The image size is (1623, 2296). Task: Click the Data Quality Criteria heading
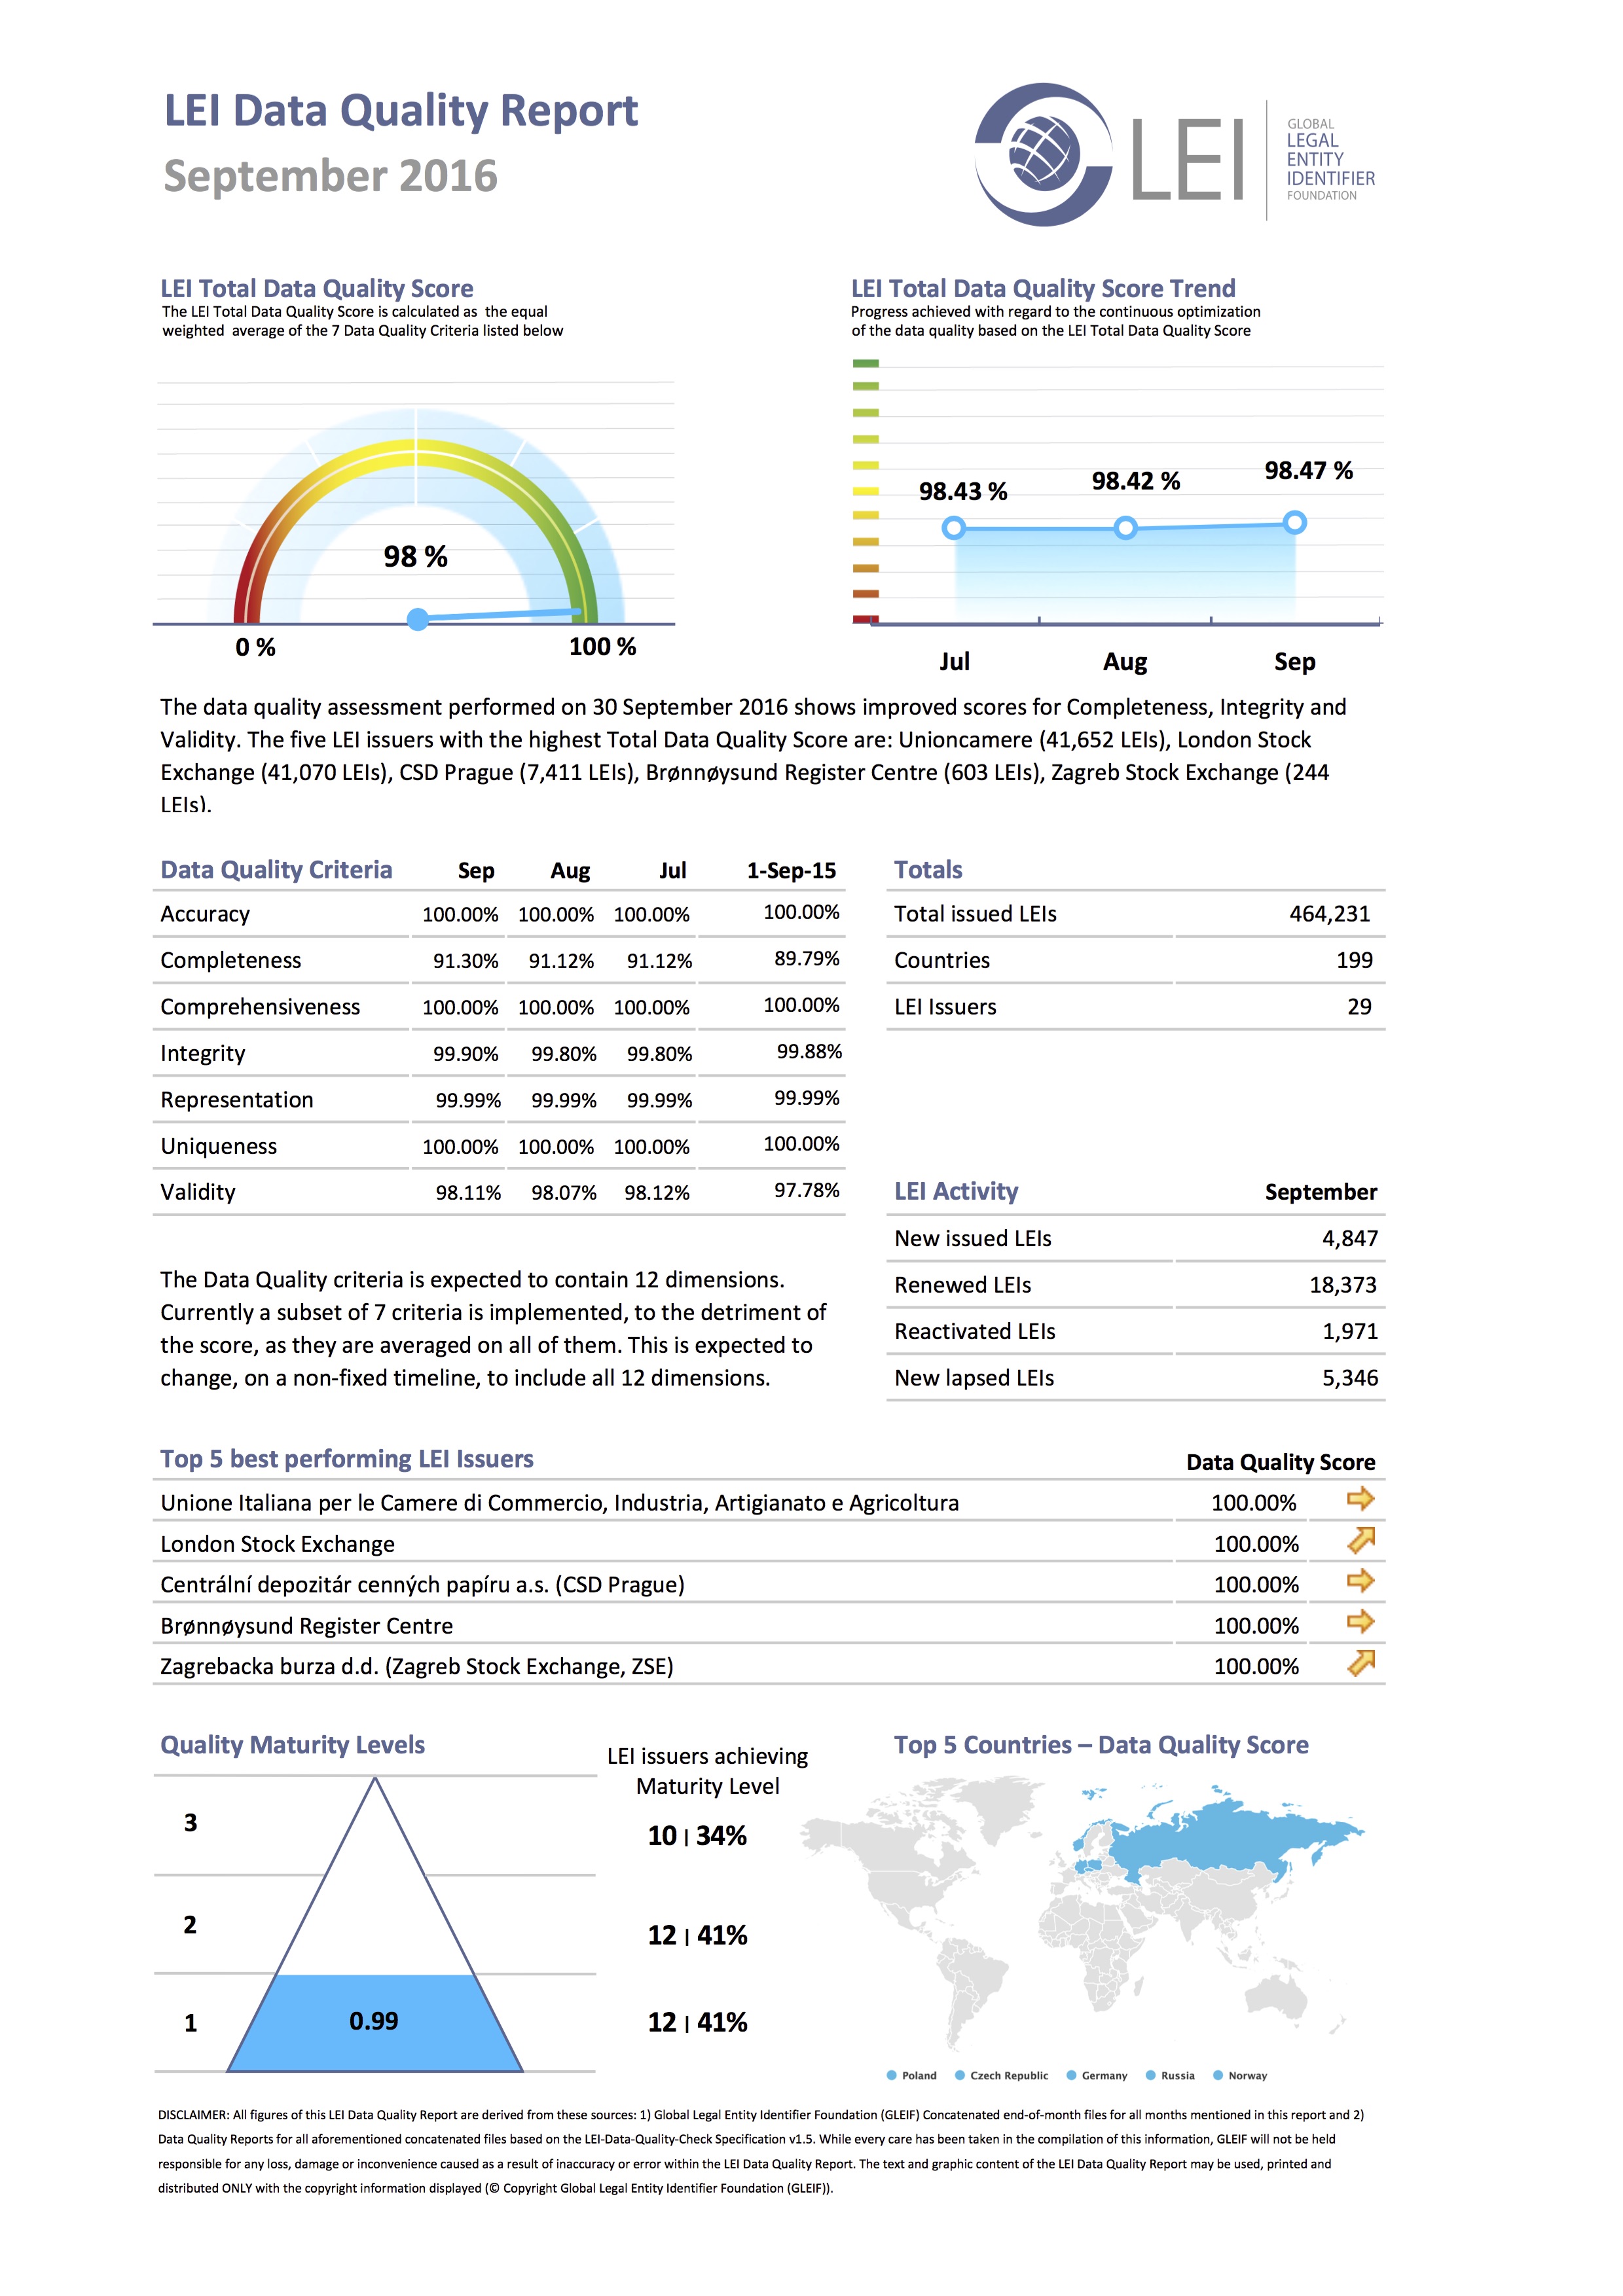(x=276, y=870)
